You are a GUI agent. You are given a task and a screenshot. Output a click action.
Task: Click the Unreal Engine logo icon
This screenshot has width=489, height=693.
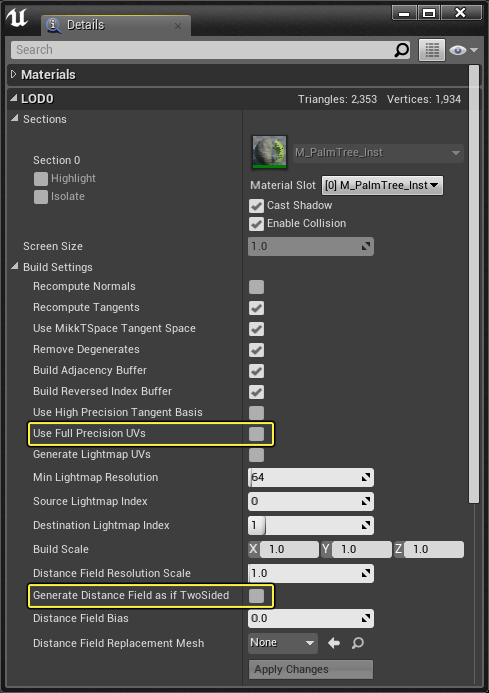click(x=17, y=18)
